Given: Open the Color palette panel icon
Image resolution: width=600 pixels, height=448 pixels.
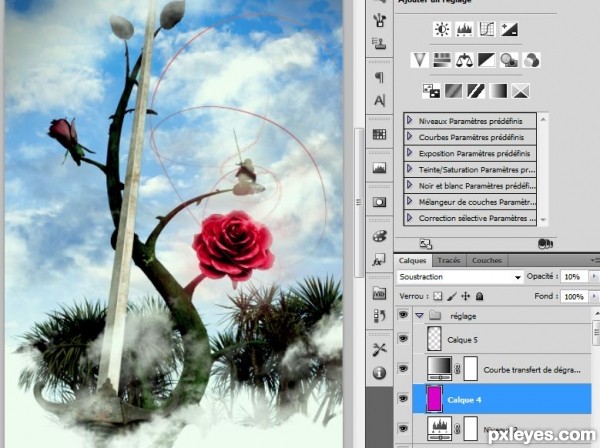Looking at the screenshot, I should pos(379,236).
